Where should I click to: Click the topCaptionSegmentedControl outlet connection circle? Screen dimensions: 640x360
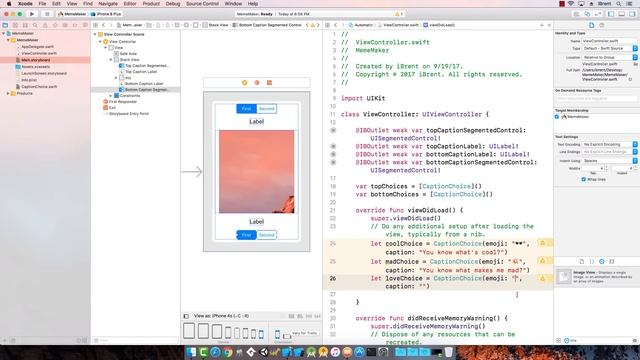[333, 130]
